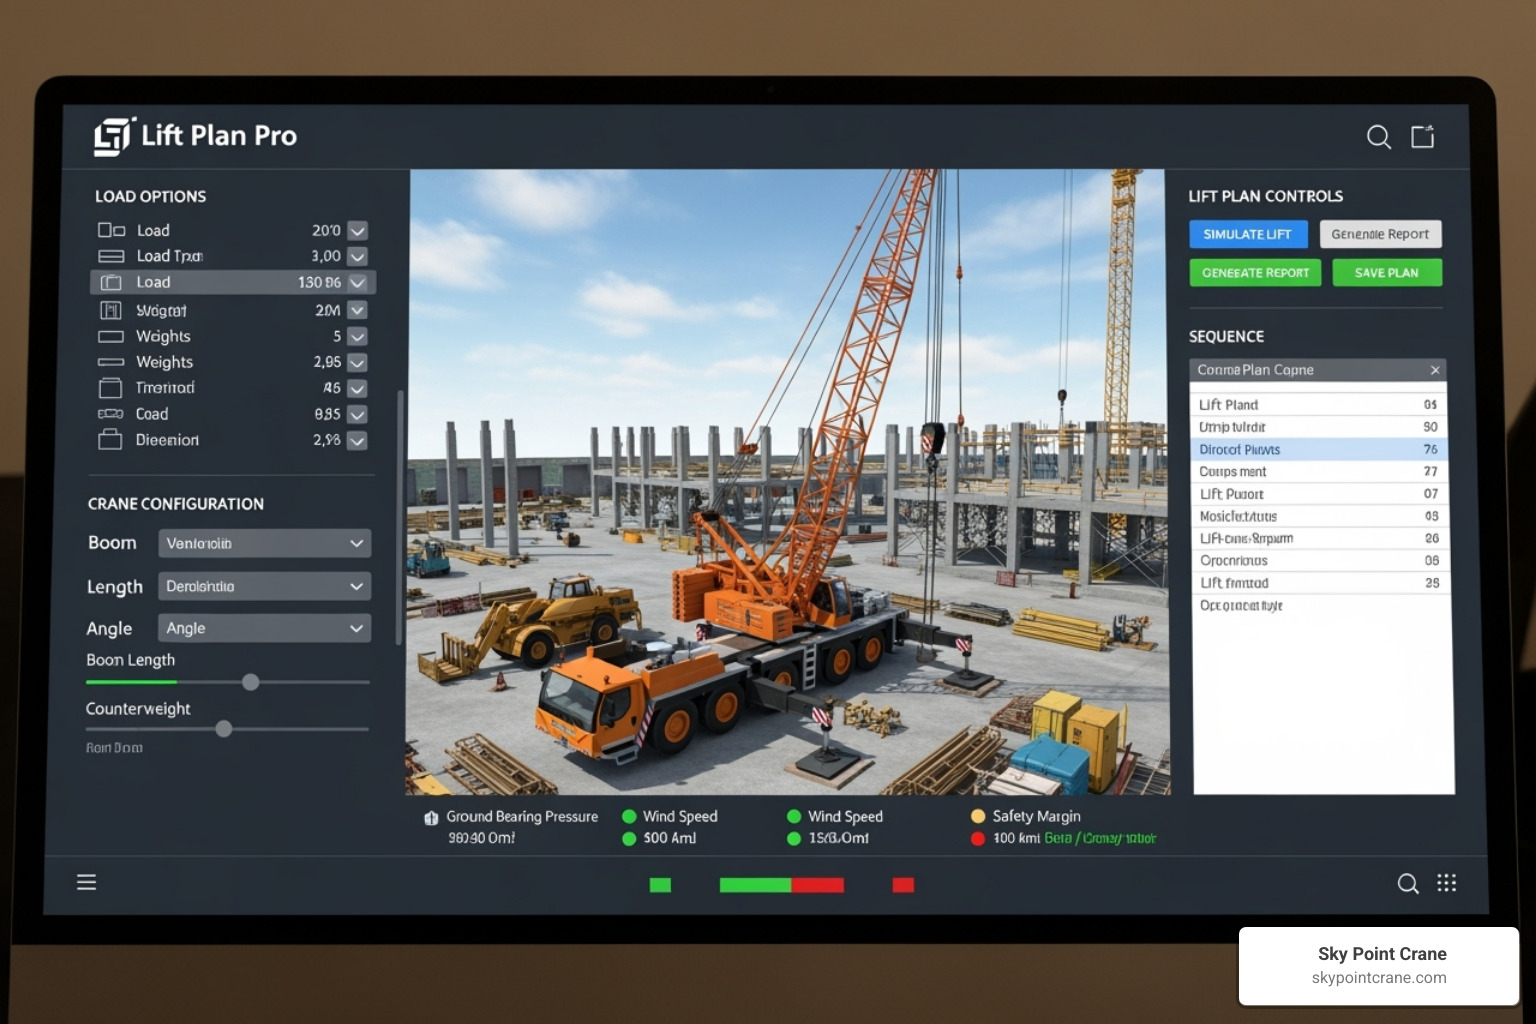Open the Angle dropdown selector

263,628
